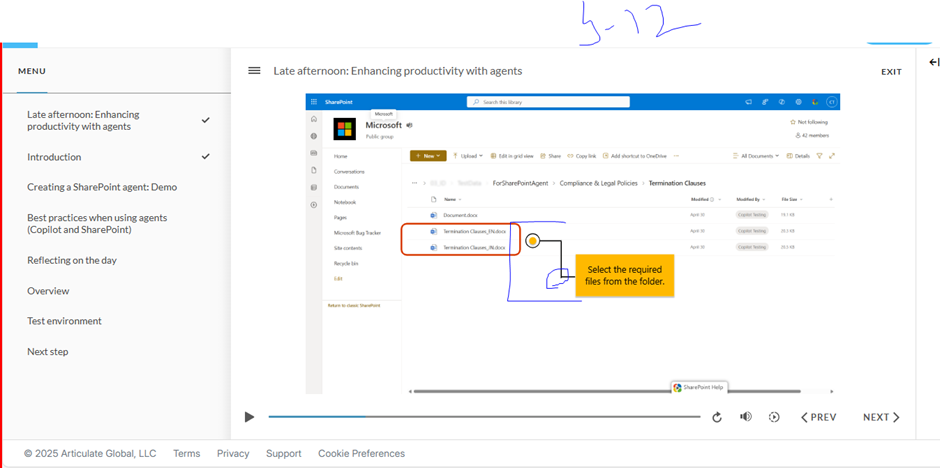Select the MENU tab
Image resolution: width=940 pixels, height=468 pixels.
[x=32, y=71]
